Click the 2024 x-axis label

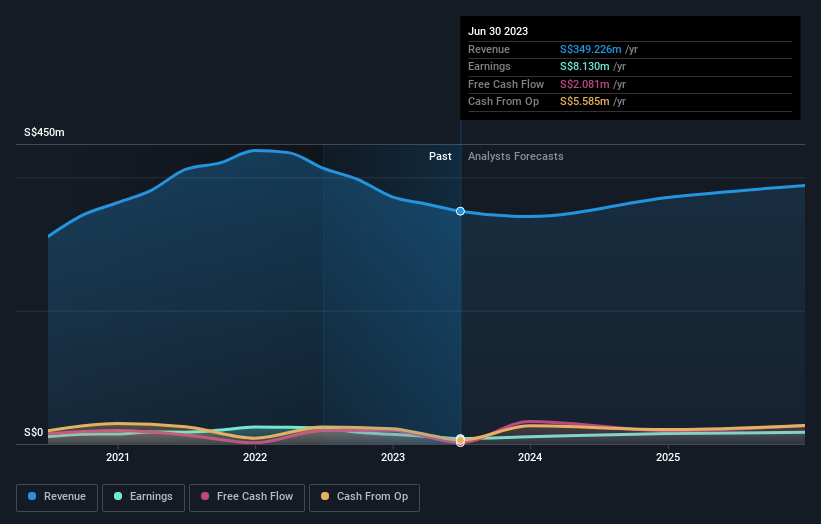click(x=530, y=457)
